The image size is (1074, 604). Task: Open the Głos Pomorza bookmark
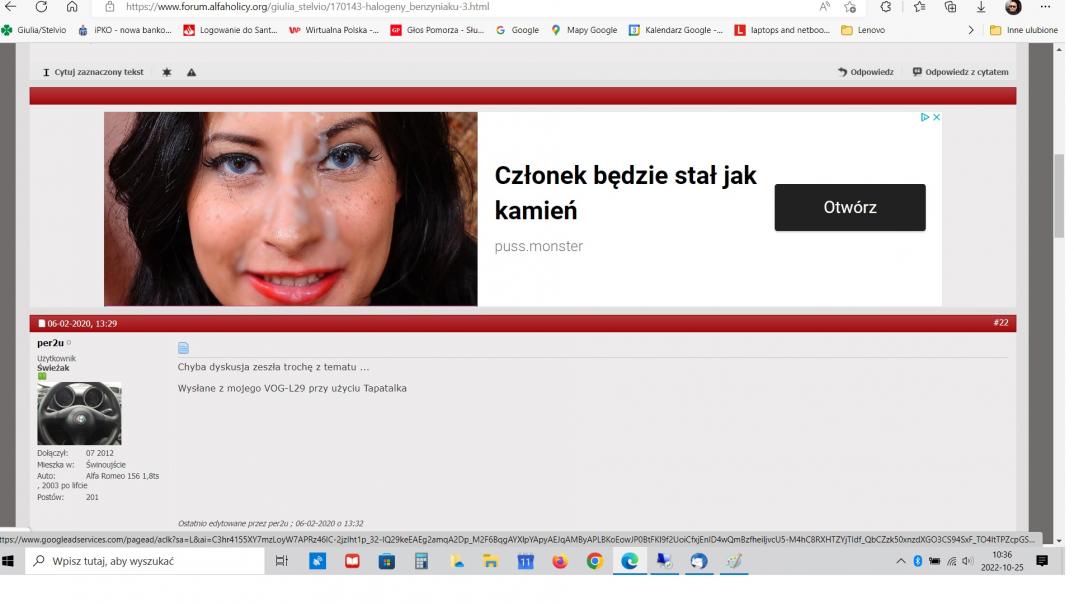[437, 30]
